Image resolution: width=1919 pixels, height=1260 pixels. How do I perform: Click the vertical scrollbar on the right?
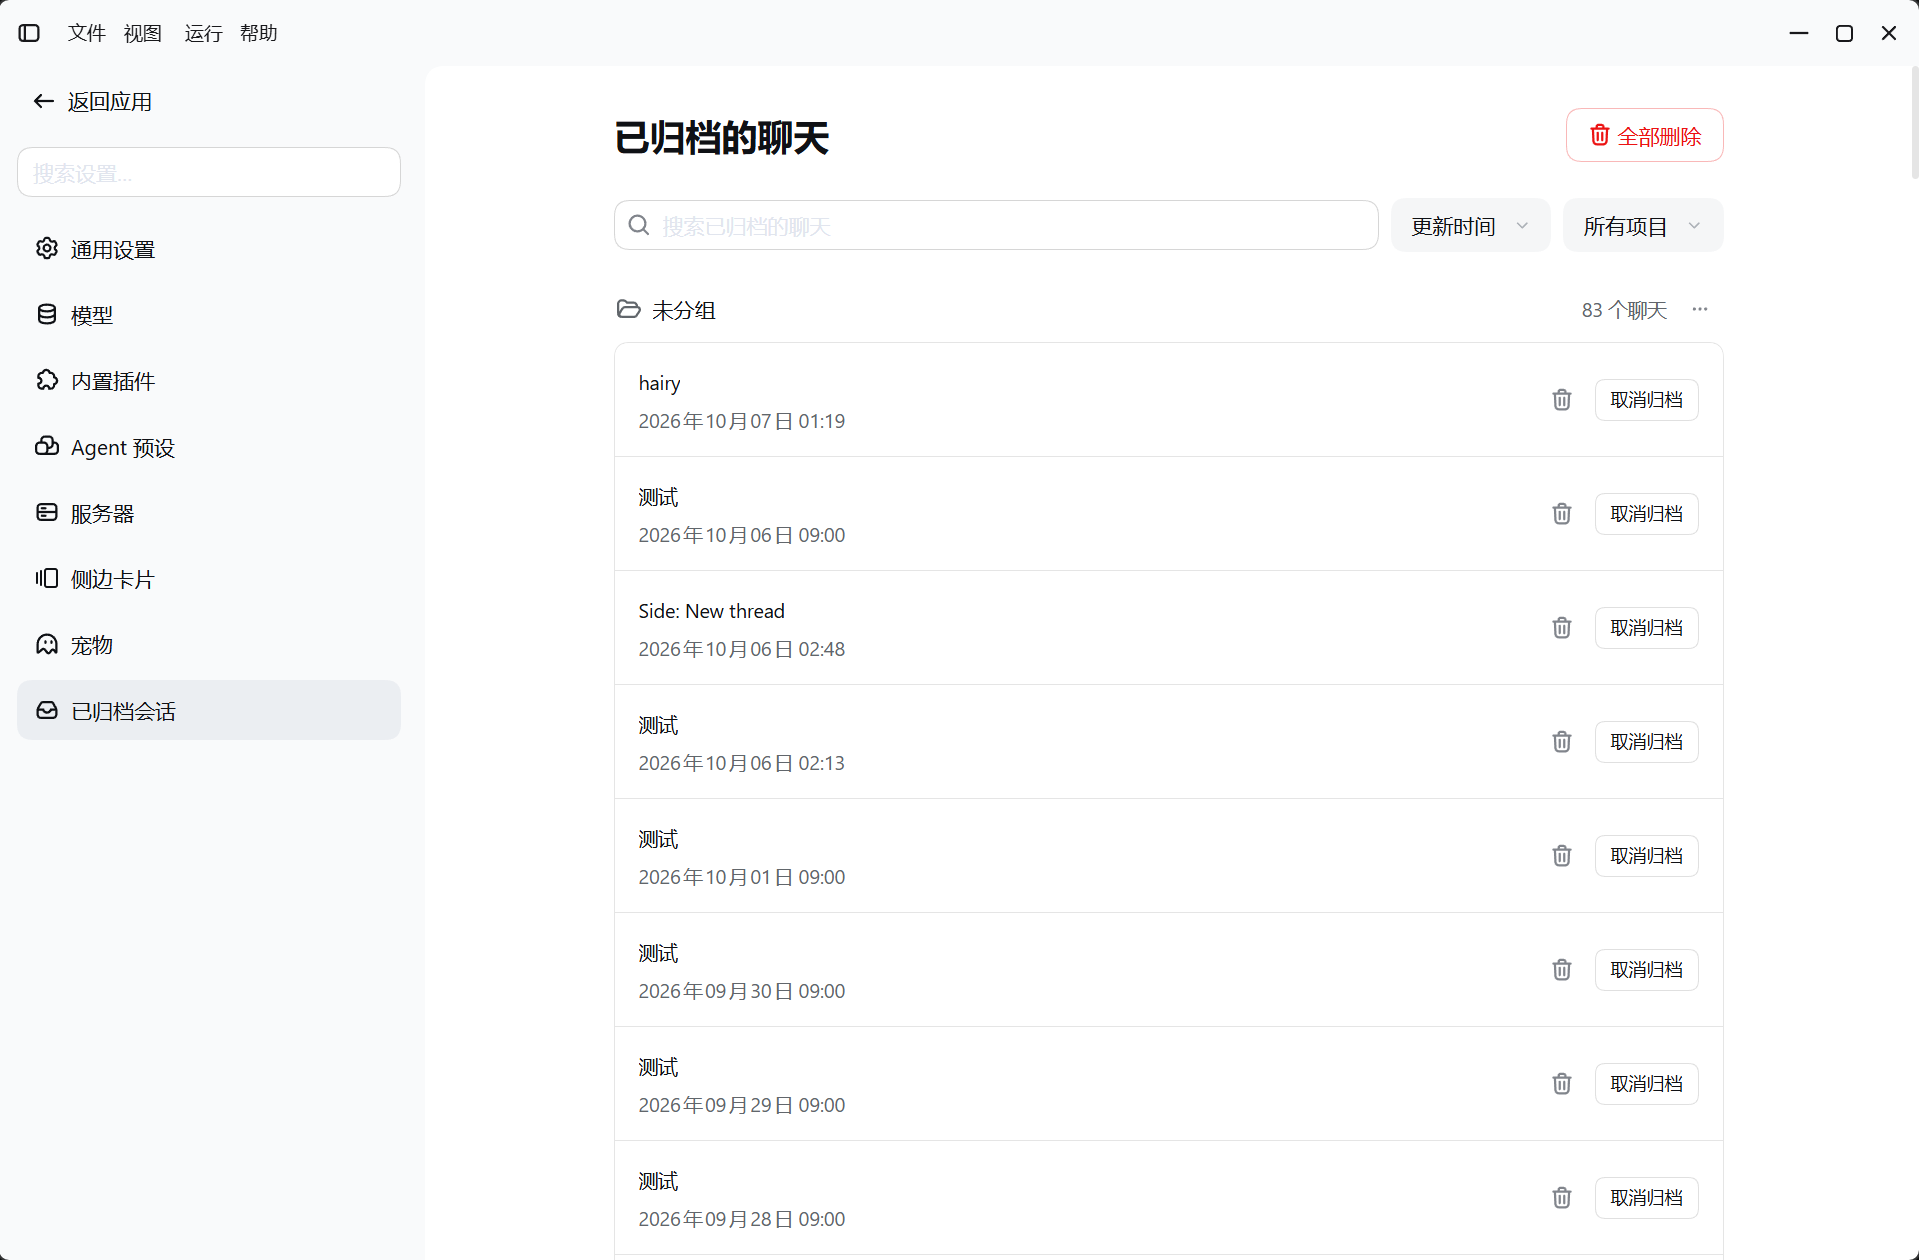(x=1914, y=123)
